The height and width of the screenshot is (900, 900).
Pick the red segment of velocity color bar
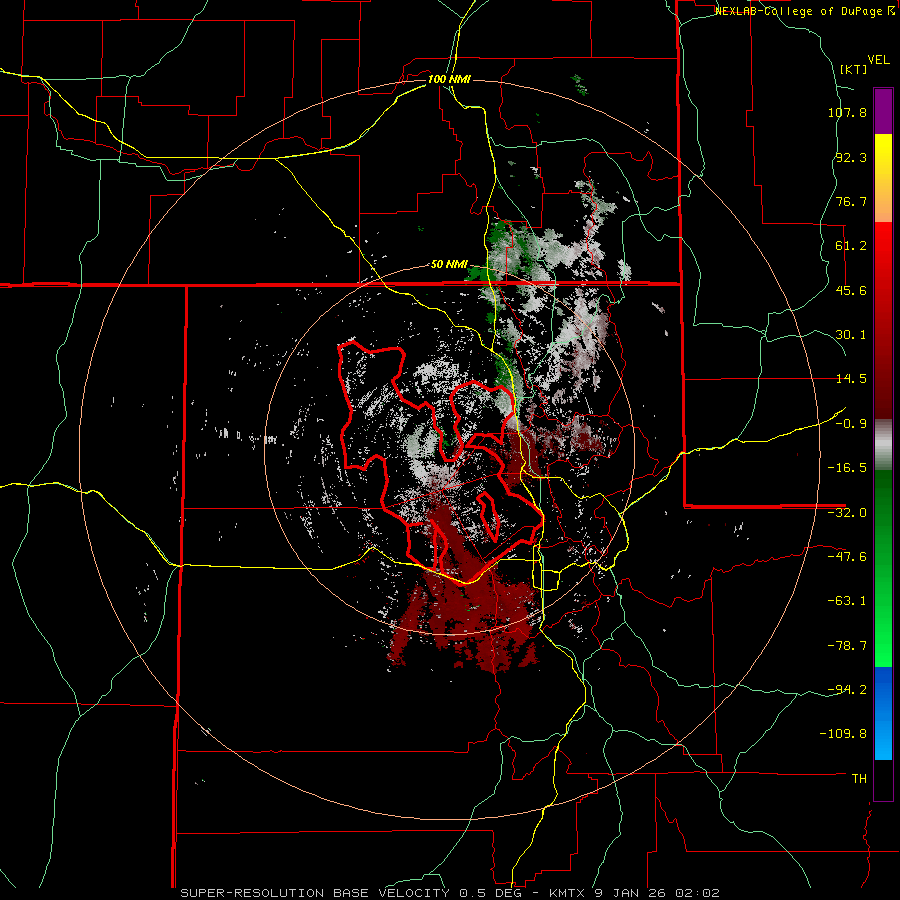883,320
